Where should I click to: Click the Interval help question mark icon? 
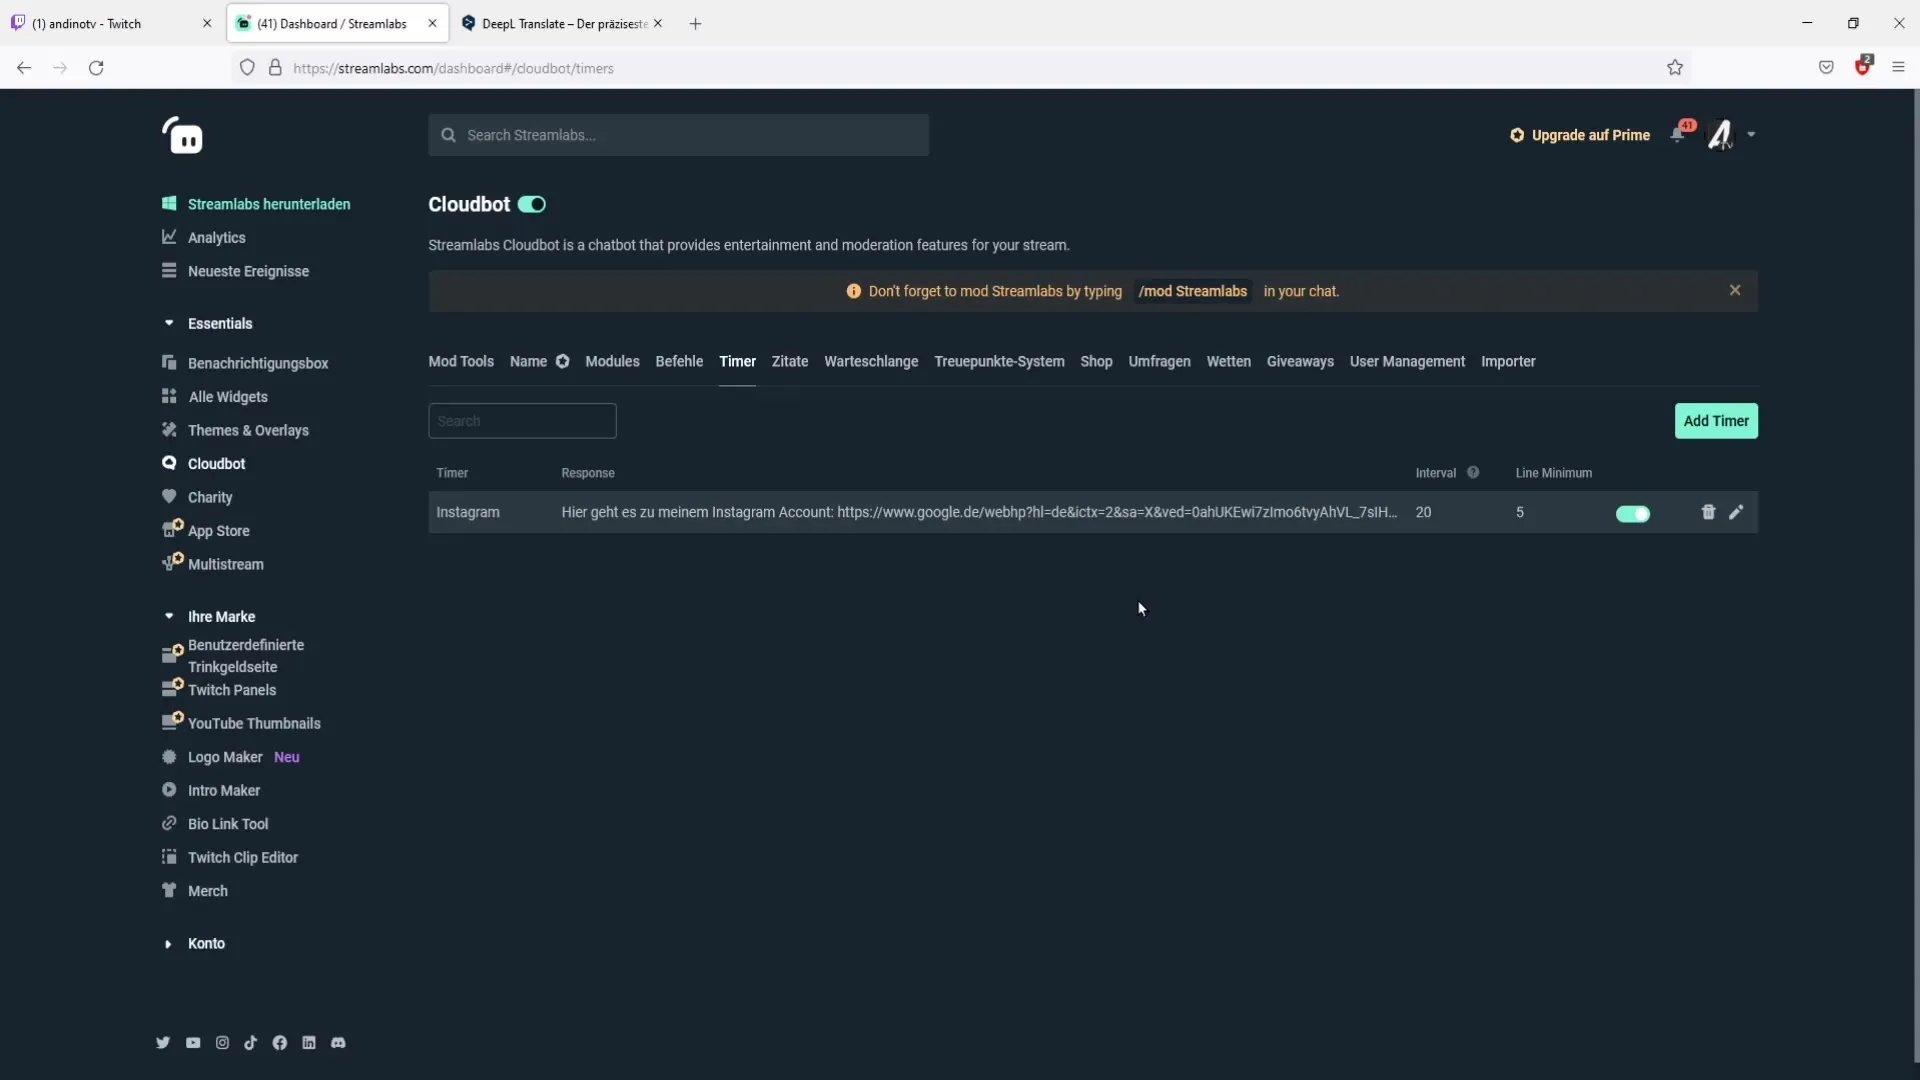tap(1473, 473)
